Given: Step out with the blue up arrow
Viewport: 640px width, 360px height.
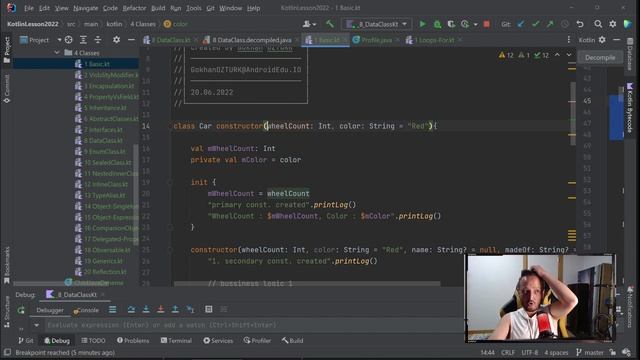Looking at the screenshot, I should (x=175, y=310).
